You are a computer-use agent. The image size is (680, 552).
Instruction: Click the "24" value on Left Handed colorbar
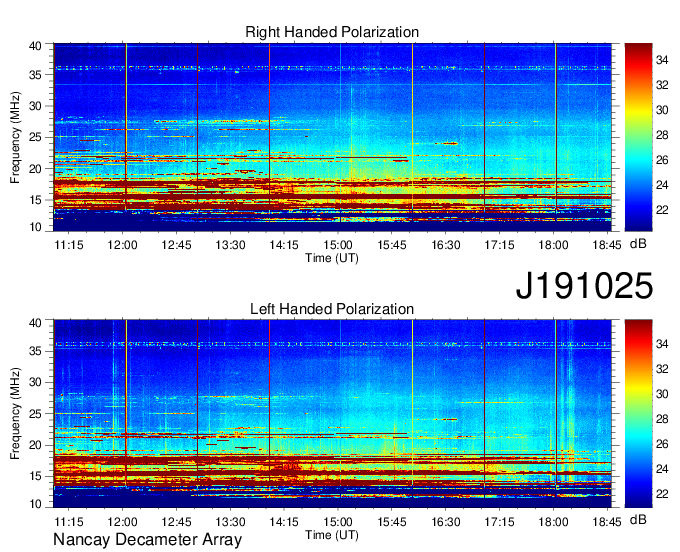click(662, 469)
